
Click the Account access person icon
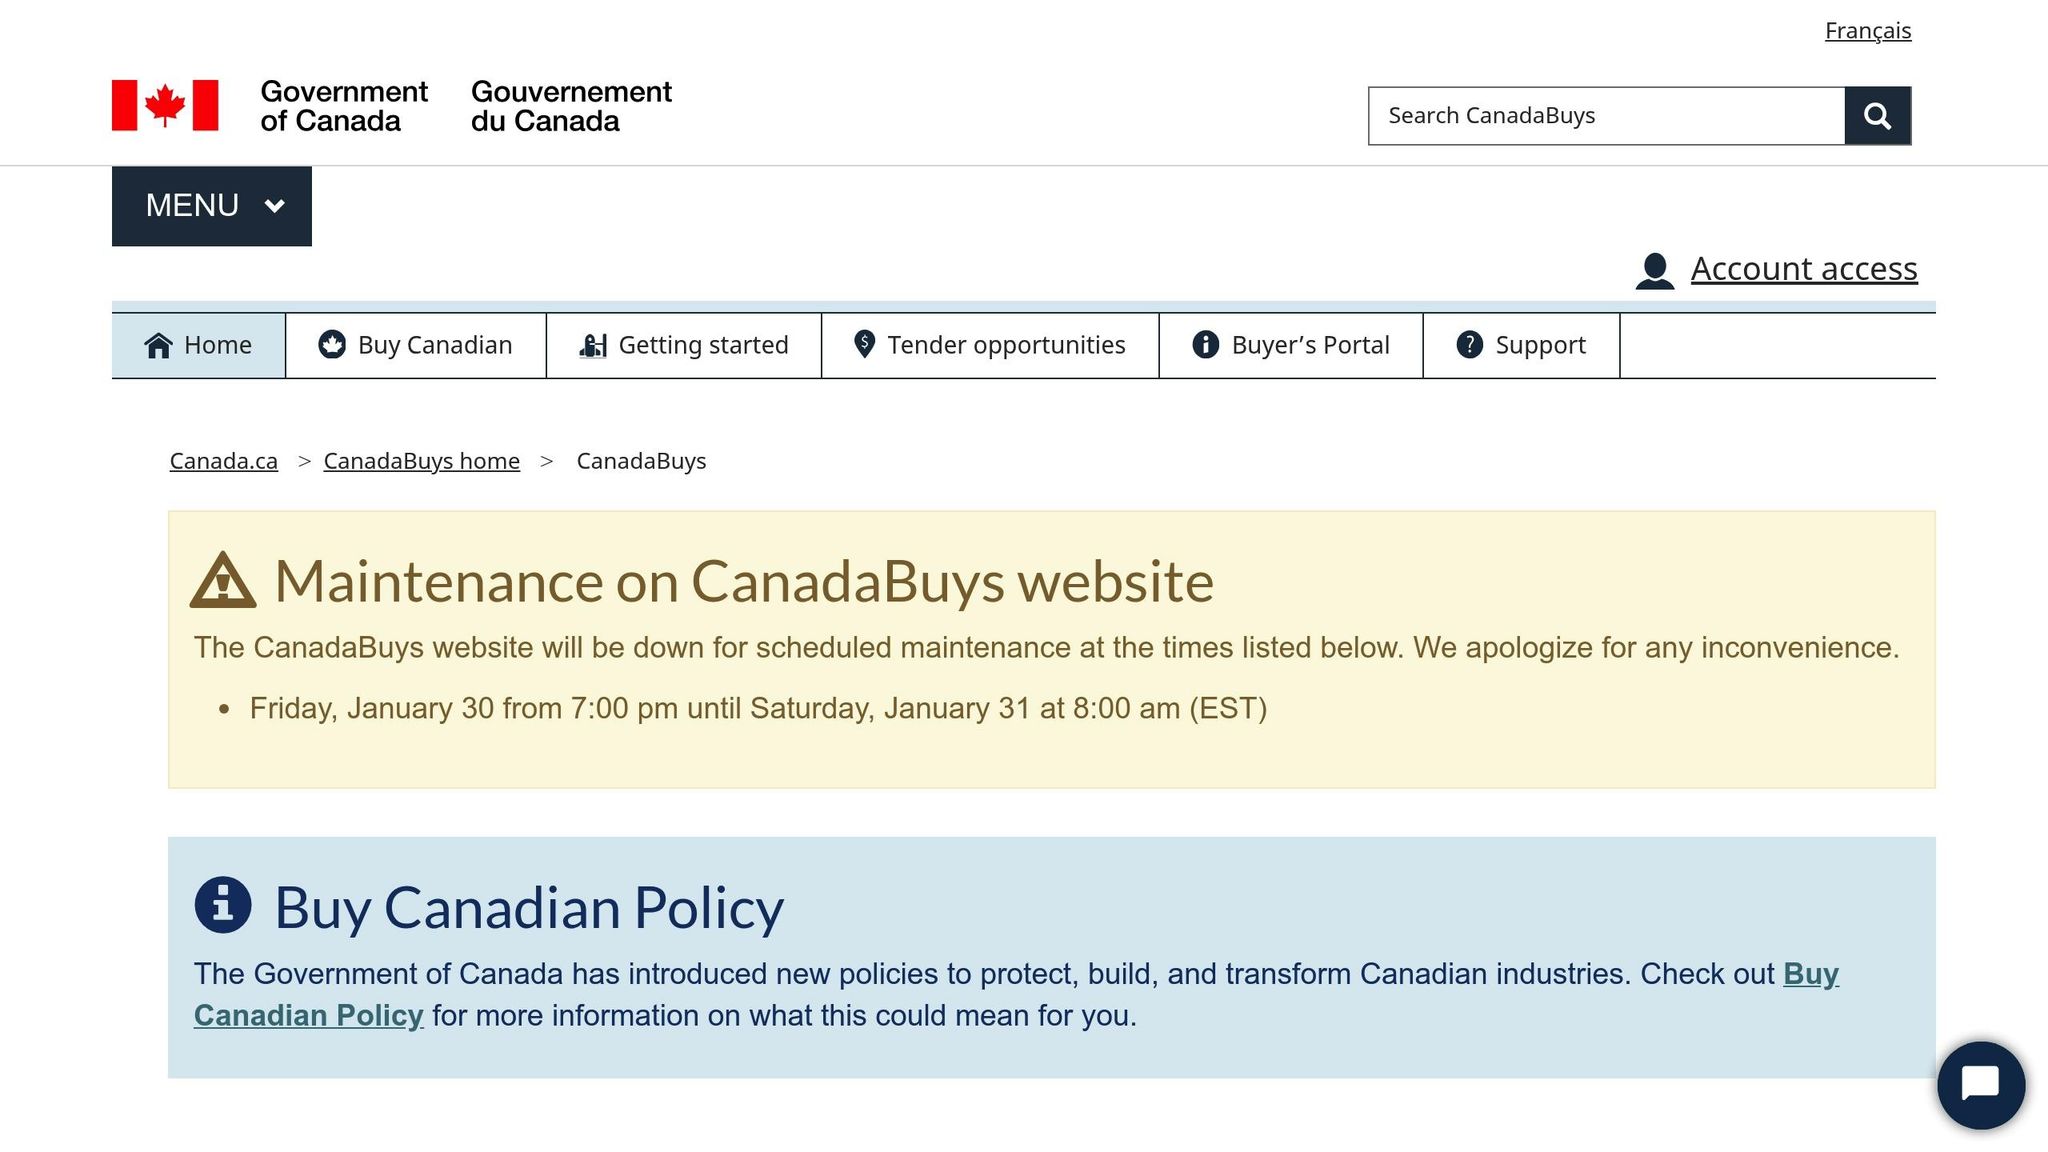[1655, 270]
